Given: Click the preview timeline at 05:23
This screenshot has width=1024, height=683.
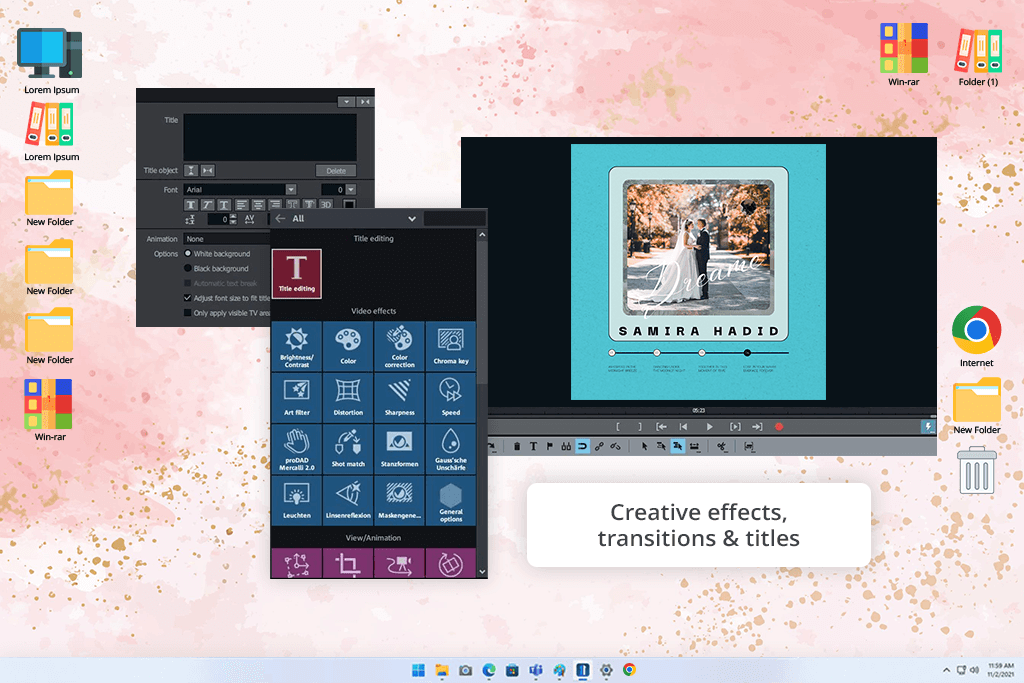Looking at the screenshot, I should pos(699,411).
